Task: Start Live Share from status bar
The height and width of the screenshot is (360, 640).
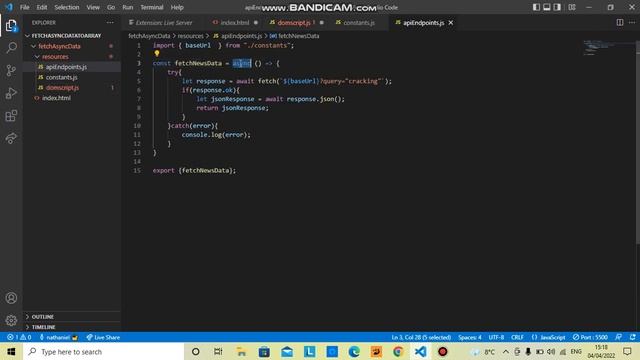Action: pos(103,338)
